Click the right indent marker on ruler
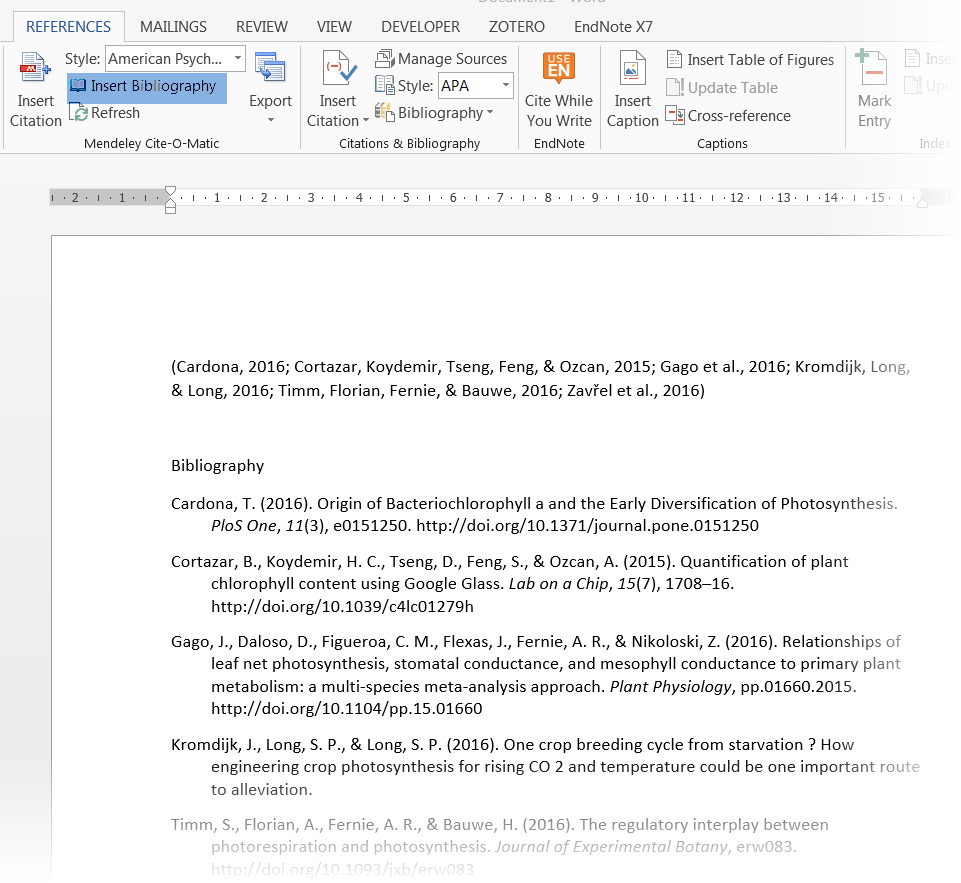The image size is (961, 883). click(922, 203)
